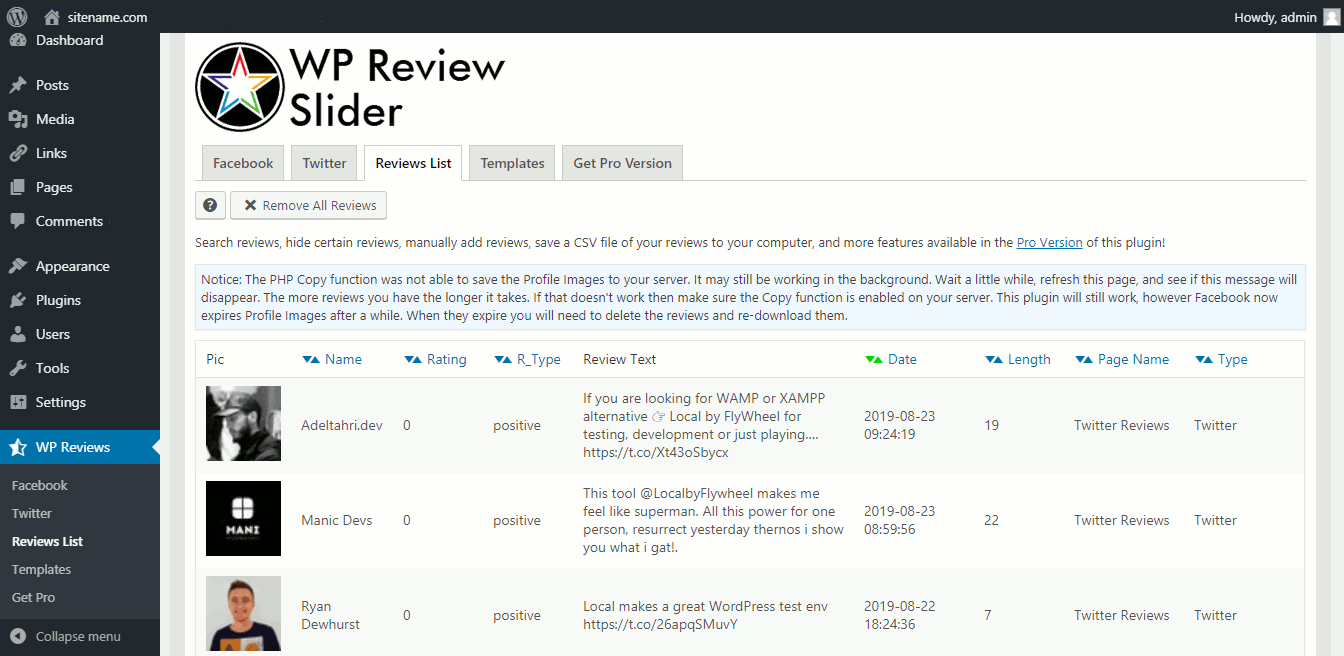Follow the Pro Version link
The width and height of the screenshot is (1344, 656).
1049,242
